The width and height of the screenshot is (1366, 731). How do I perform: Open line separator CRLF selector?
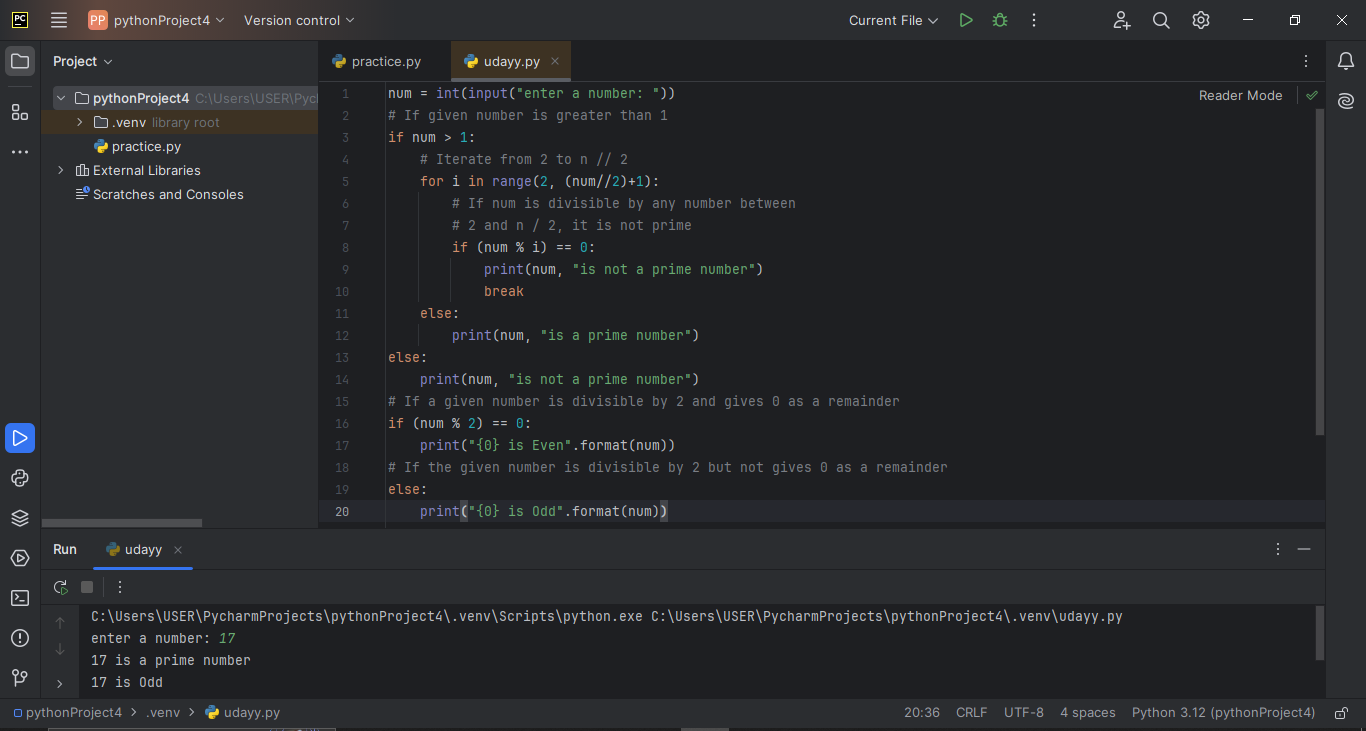971,713
